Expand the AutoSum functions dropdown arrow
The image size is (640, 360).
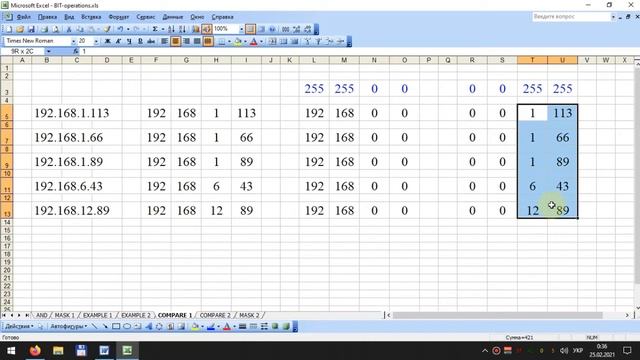(162, 29)
